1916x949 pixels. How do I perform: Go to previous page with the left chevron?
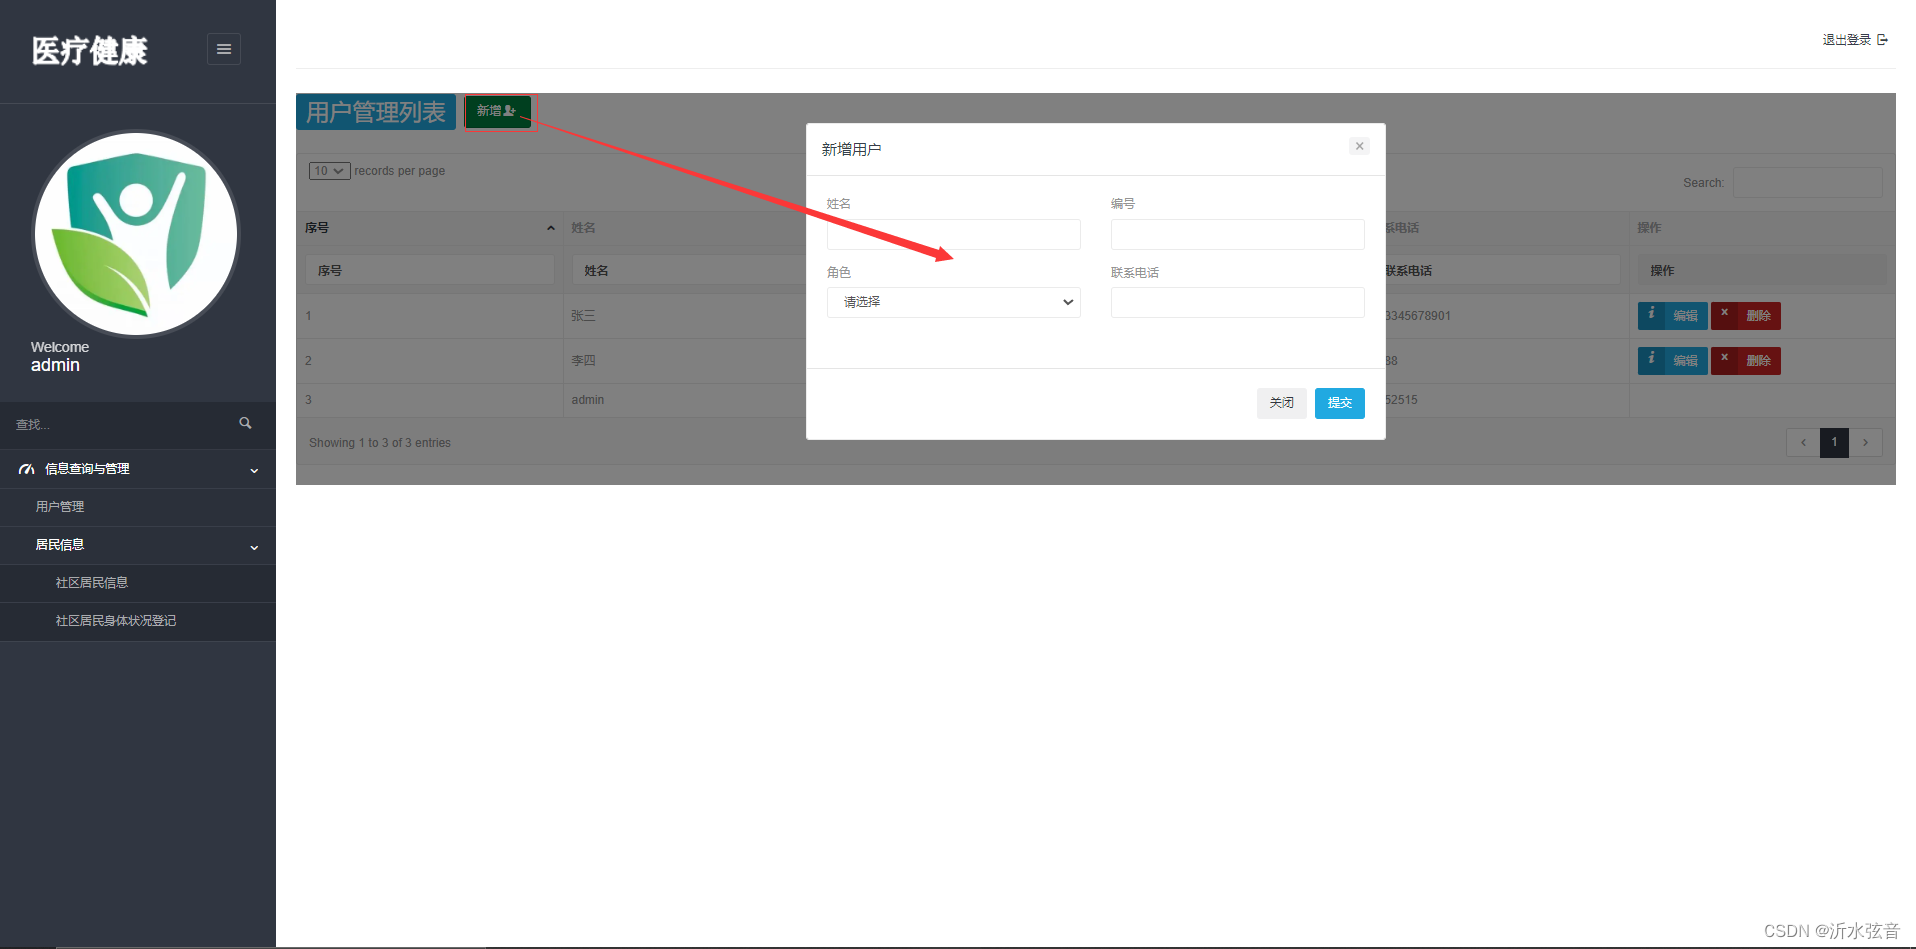point(1803,443)
